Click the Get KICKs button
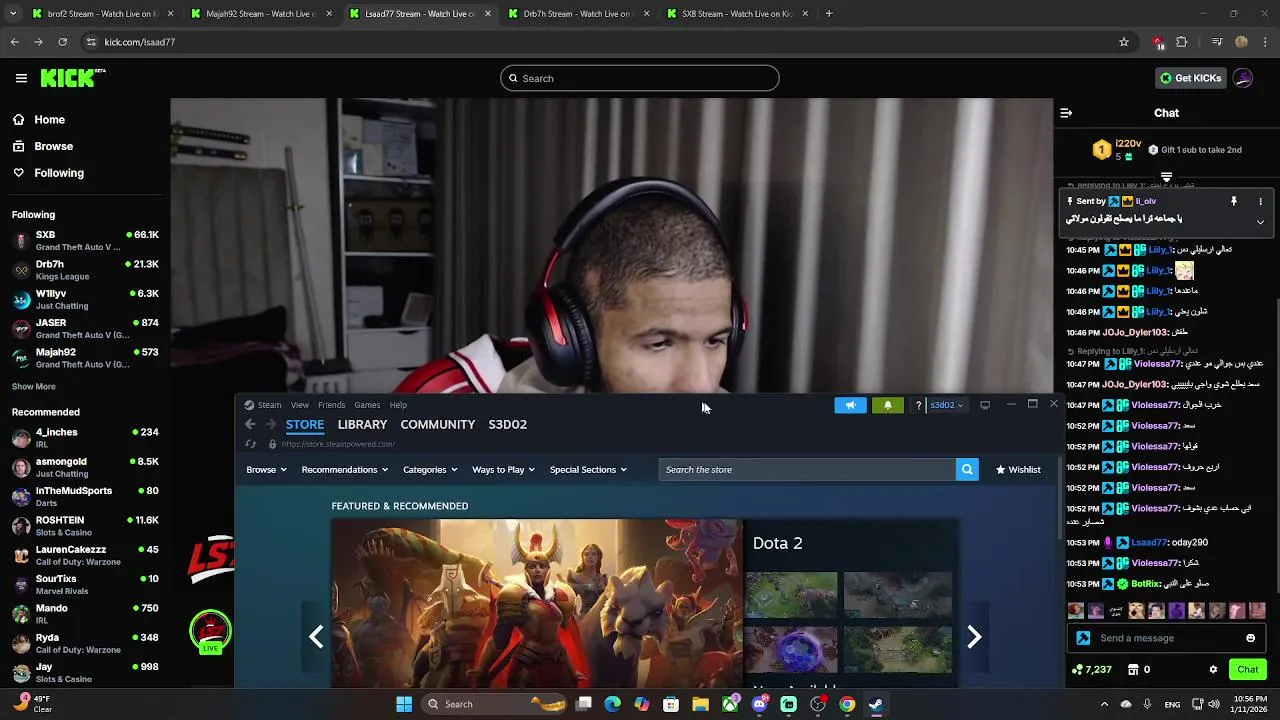The image size is (1280, 720). point(1190,78)
